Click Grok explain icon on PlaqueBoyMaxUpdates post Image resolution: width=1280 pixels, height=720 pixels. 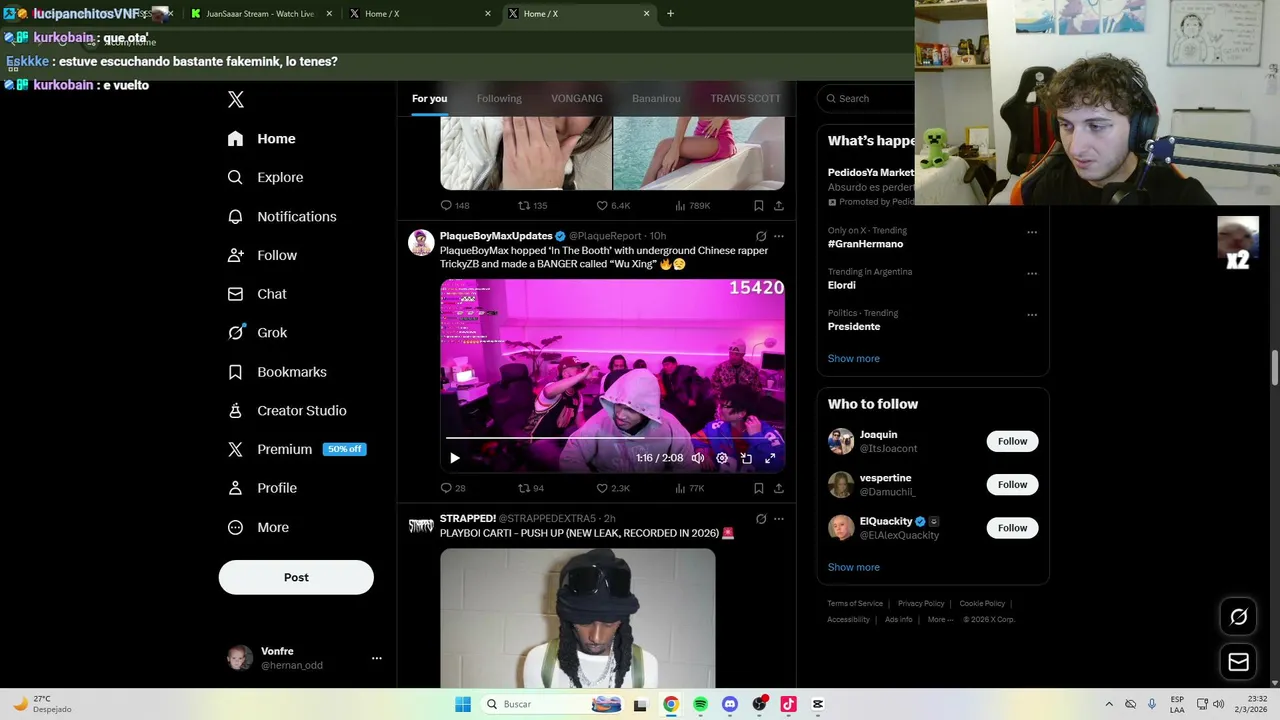761,237
